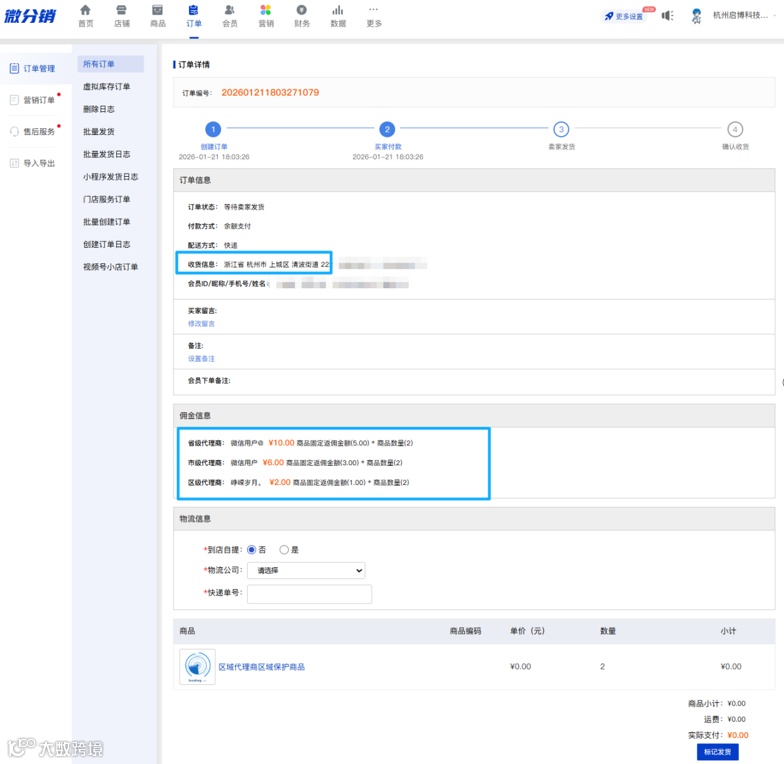Click the order number 20260121180327 1079
This screenshot has height=764, width=784.
tap(270, 92)
